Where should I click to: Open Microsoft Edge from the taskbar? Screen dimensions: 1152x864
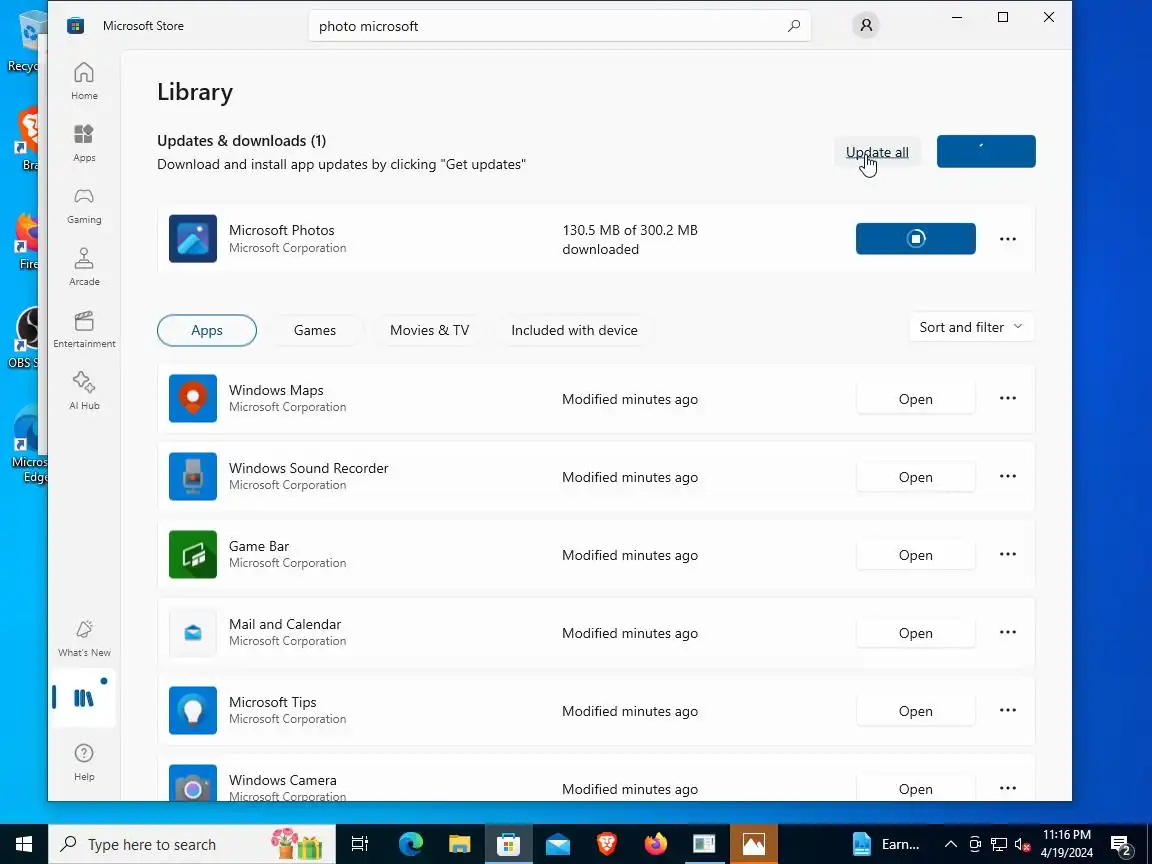click(x=411, y=844)
